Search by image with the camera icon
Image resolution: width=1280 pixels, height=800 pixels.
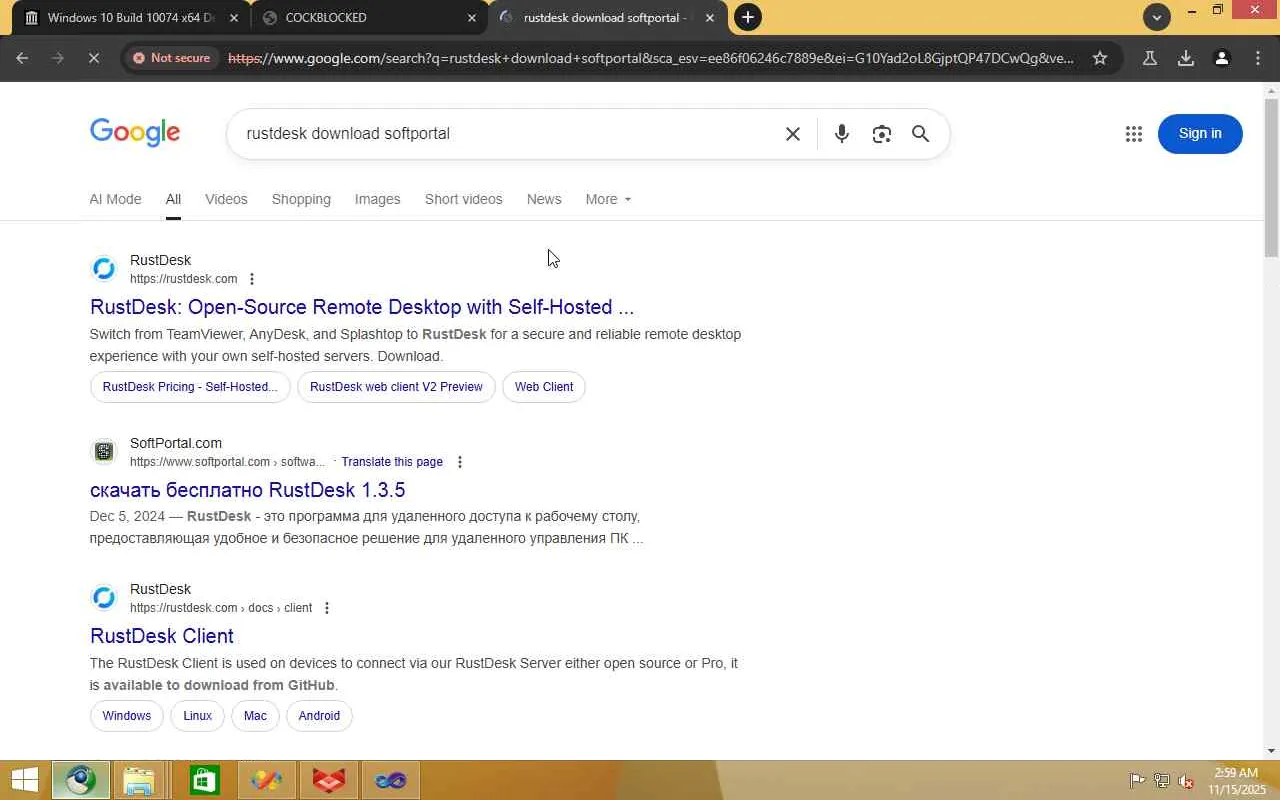pos(881,134)
